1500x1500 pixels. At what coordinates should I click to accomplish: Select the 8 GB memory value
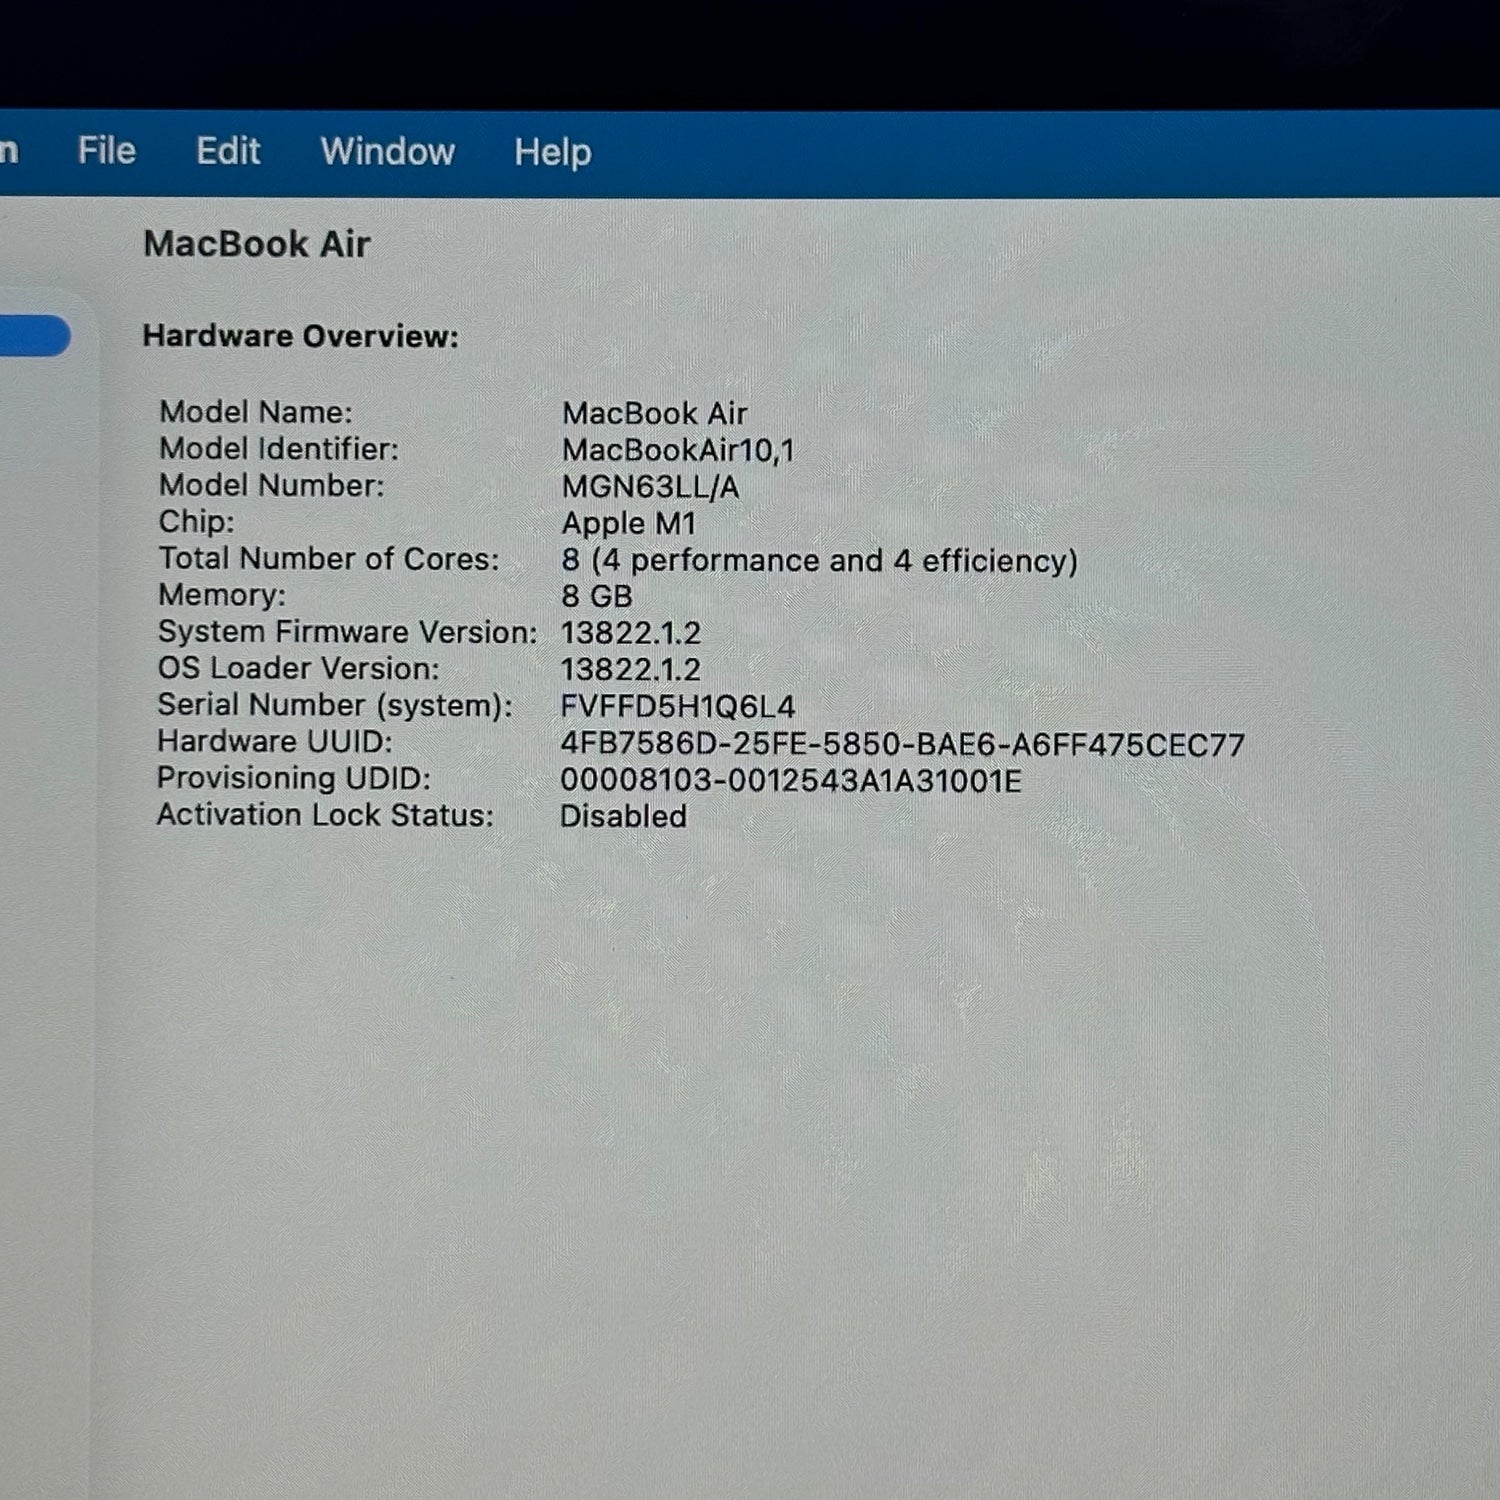(x=596, y=596)
